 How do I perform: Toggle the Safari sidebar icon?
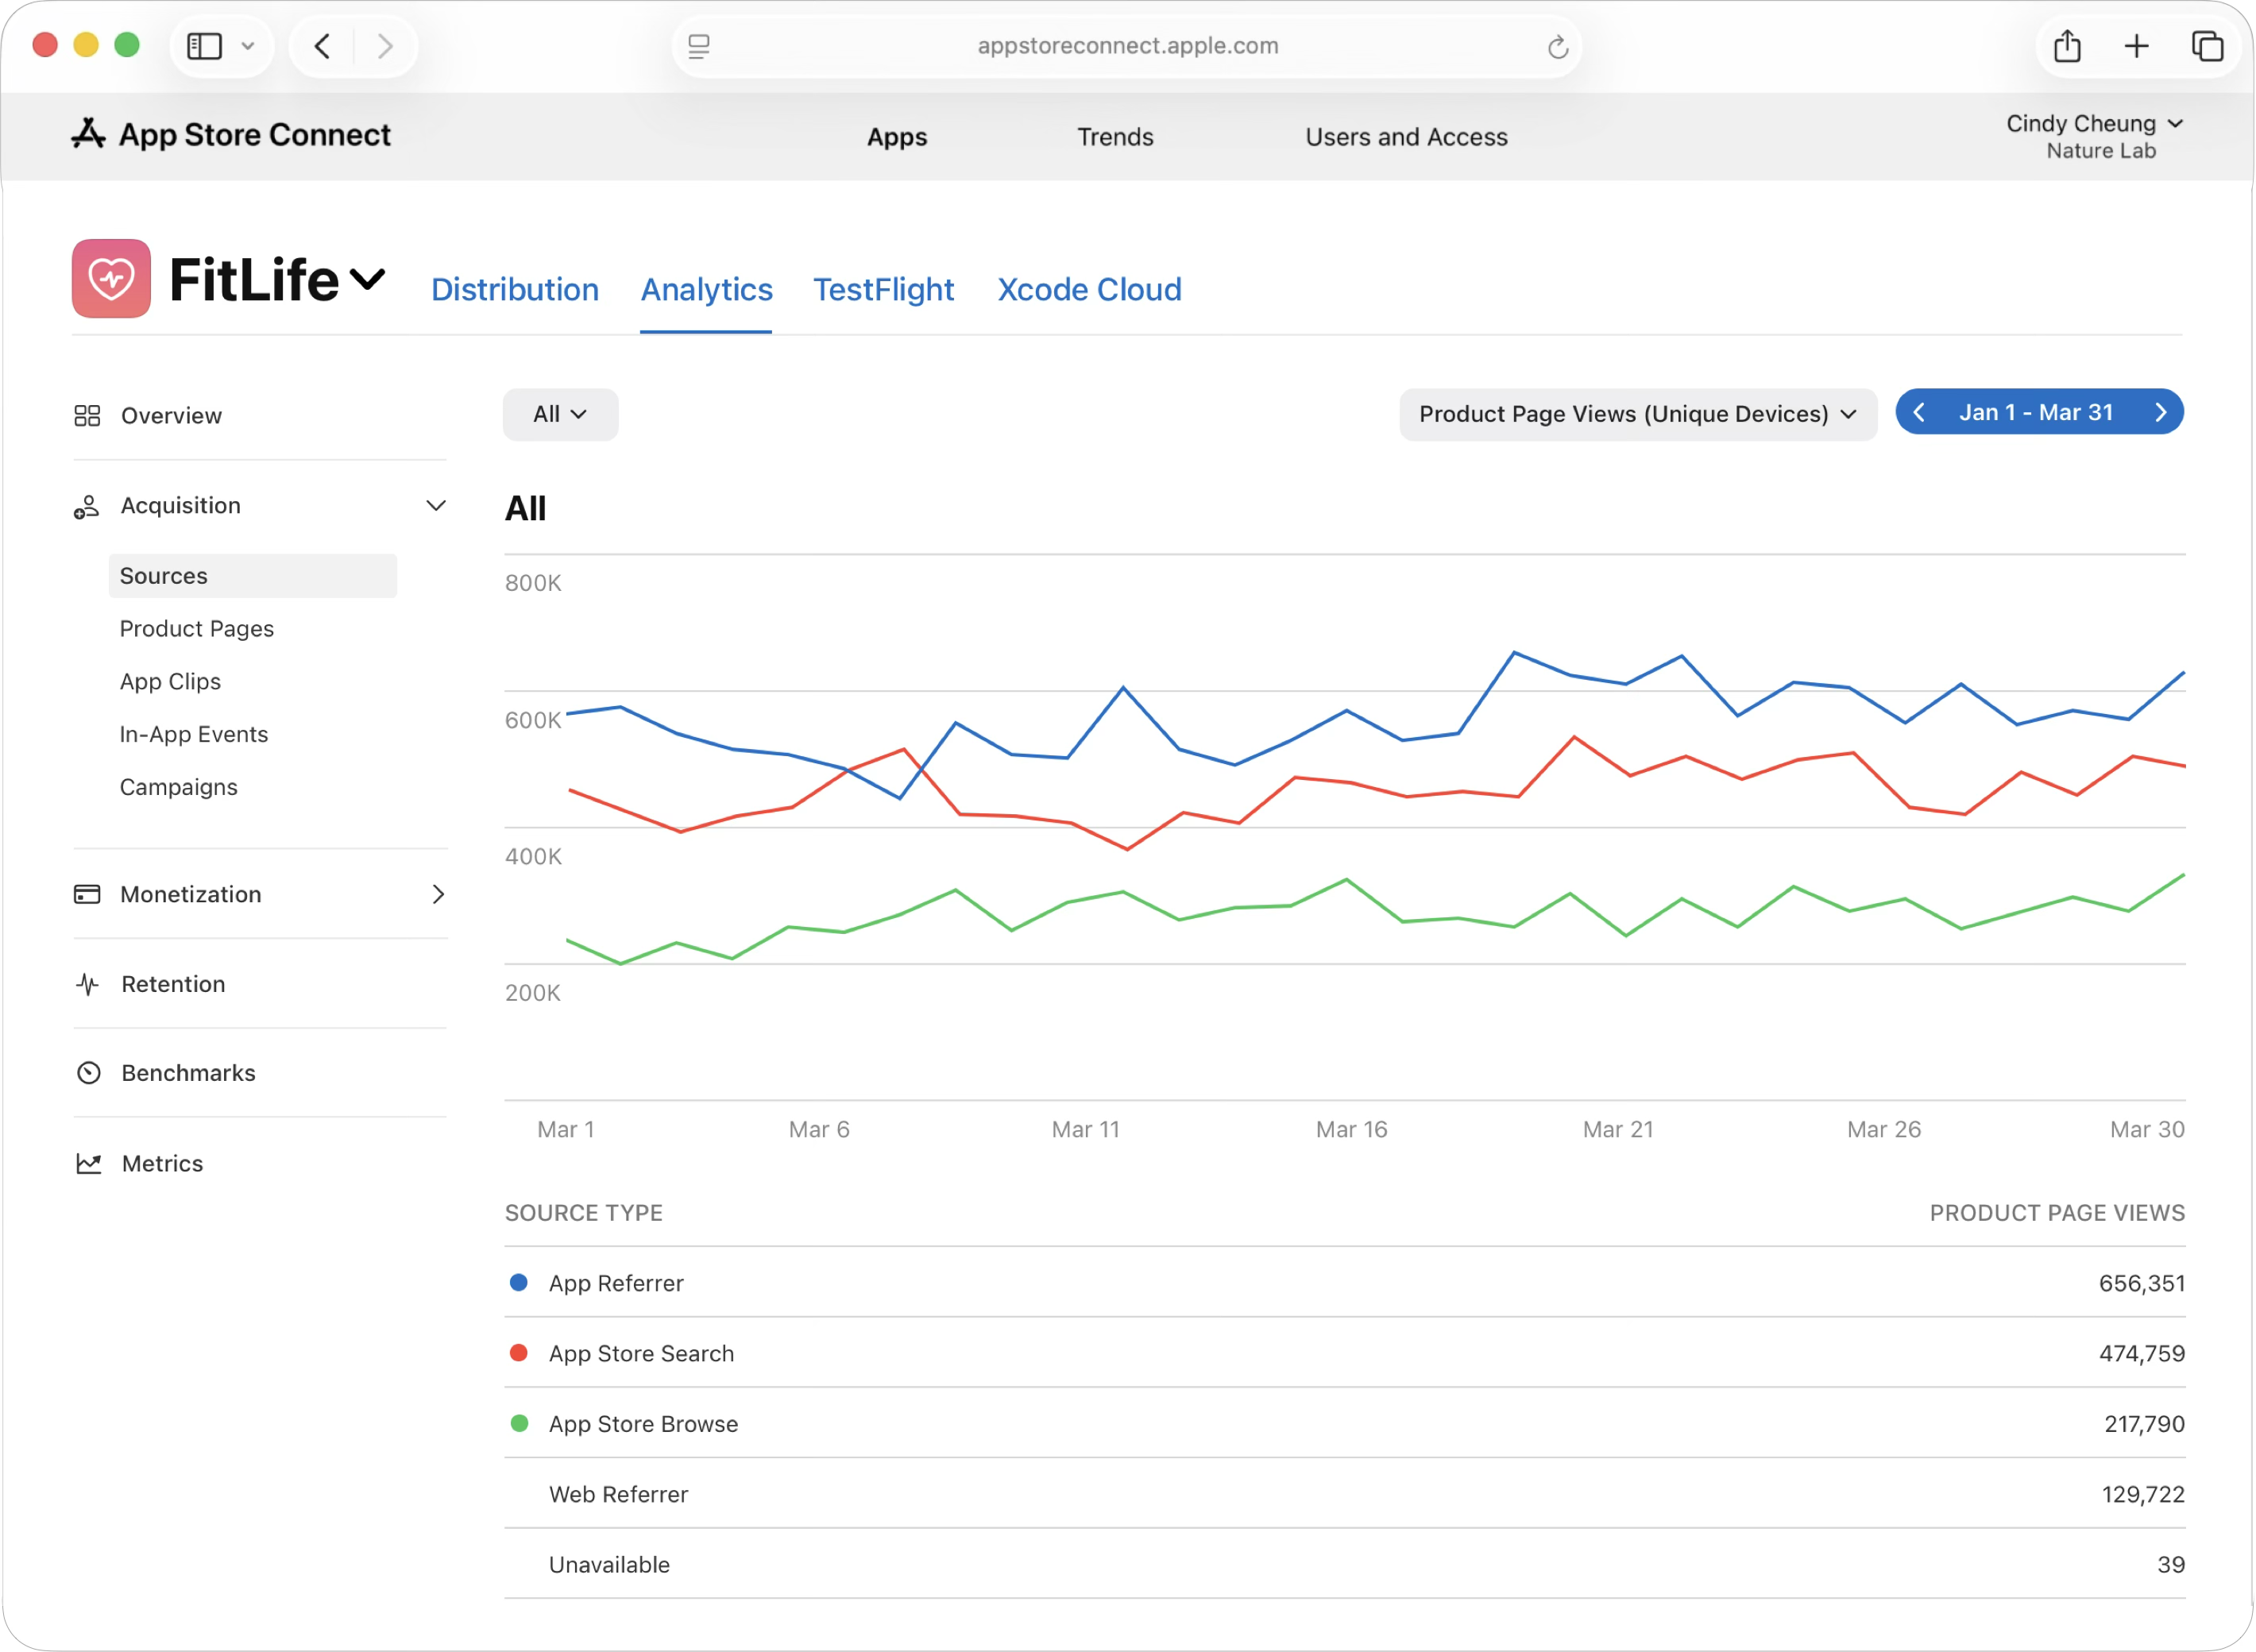pos(205,46)
